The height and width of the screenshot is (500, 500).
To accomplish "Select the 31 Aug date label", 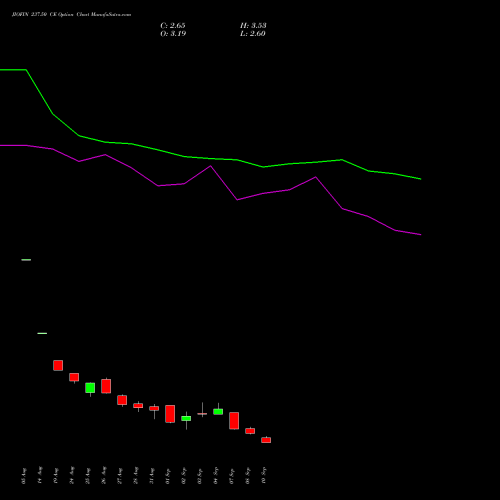I will coord(152,476).
